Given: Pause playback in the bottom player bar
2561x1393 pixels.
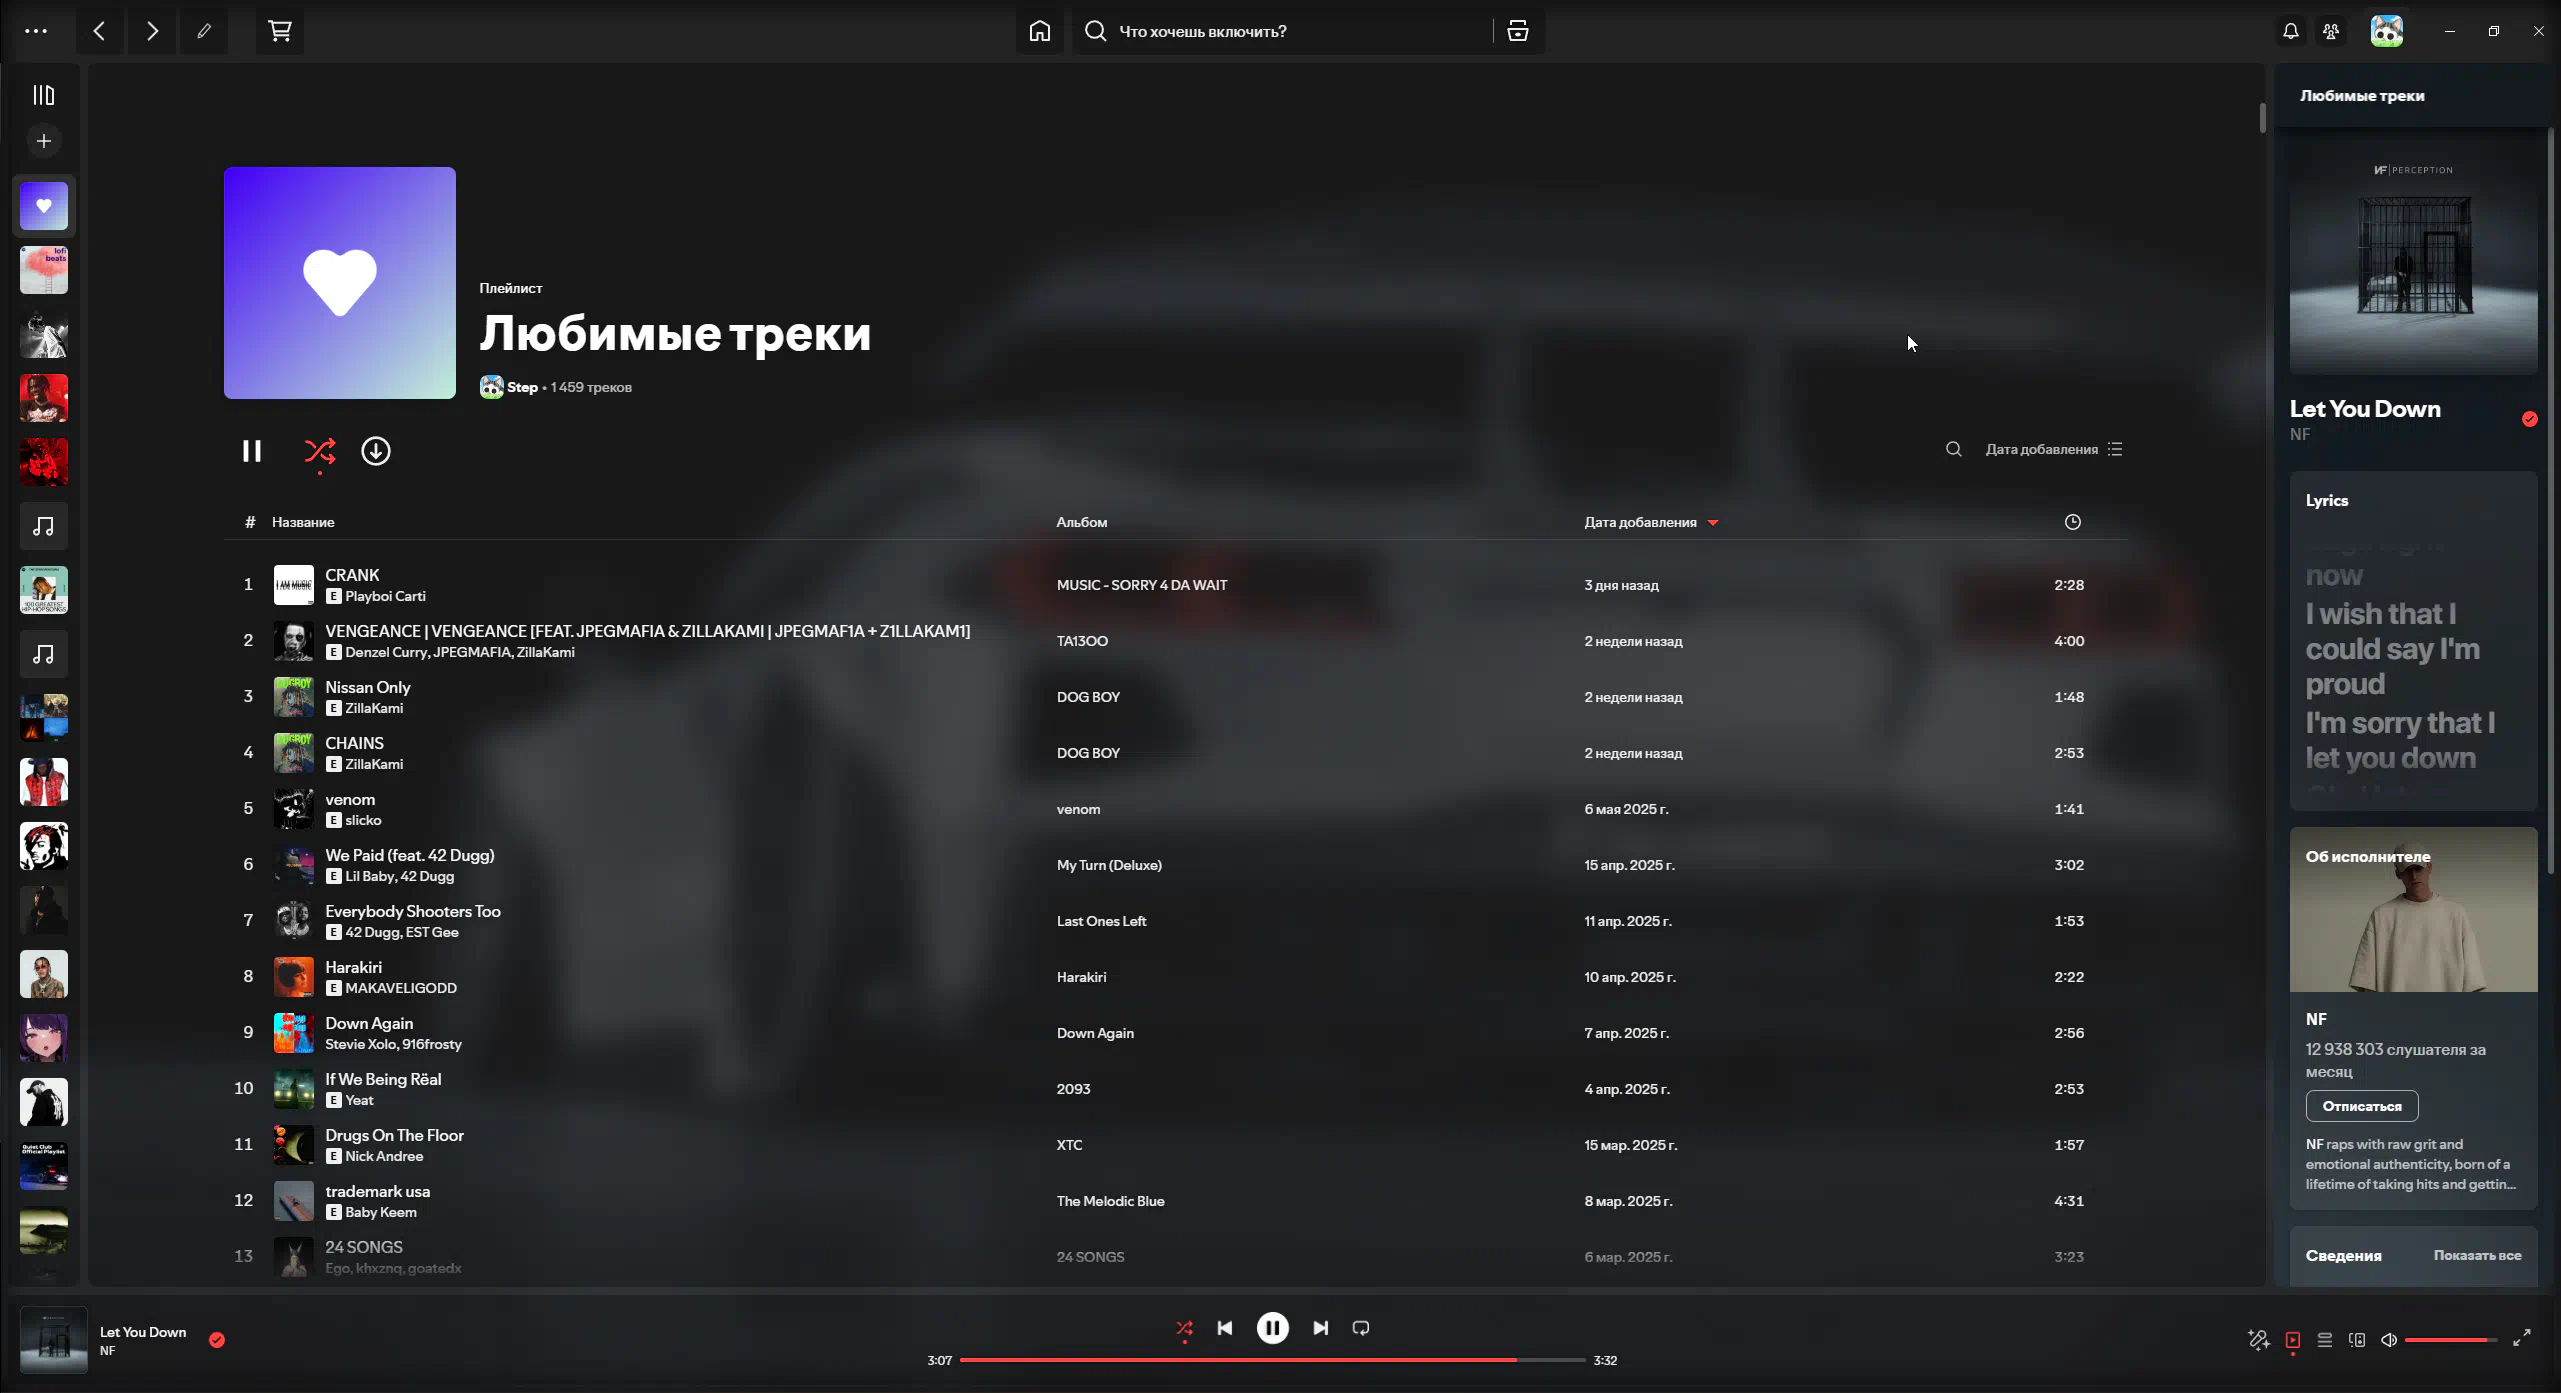Looking at the screenshot, I should pyautogui.click(x=1273, y=1328).
